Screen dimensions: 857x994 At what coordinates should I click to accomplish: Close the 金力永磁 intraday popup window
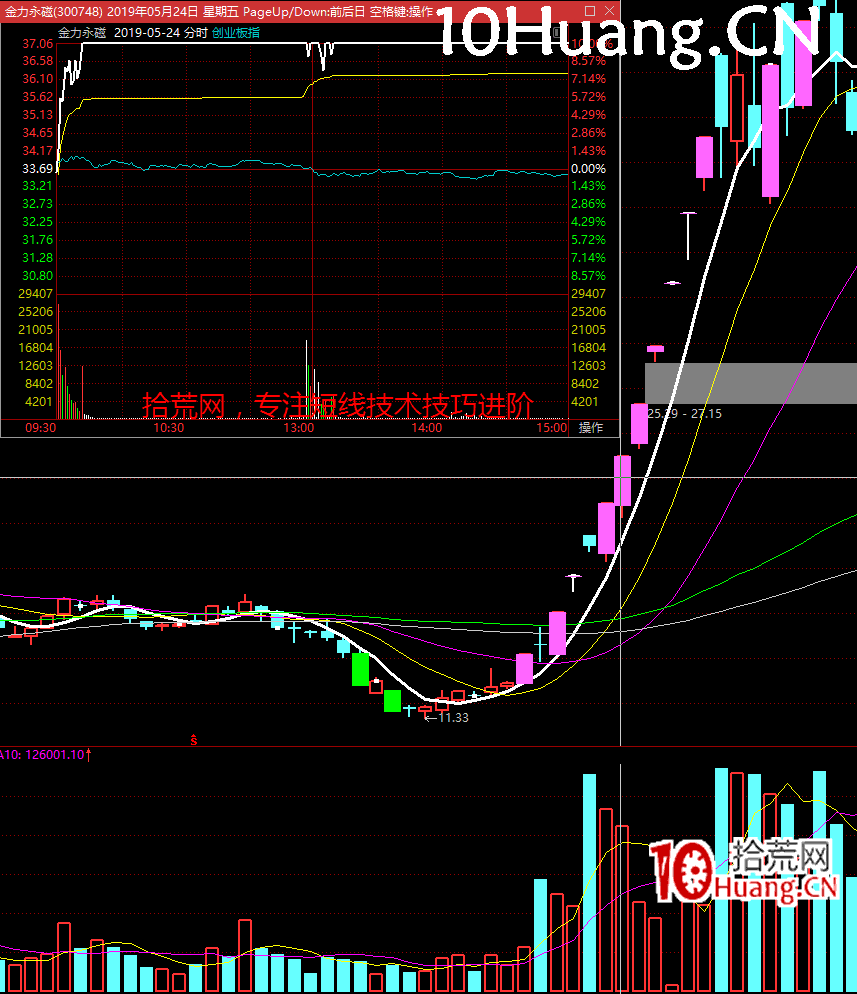click(x=609, y=11)
